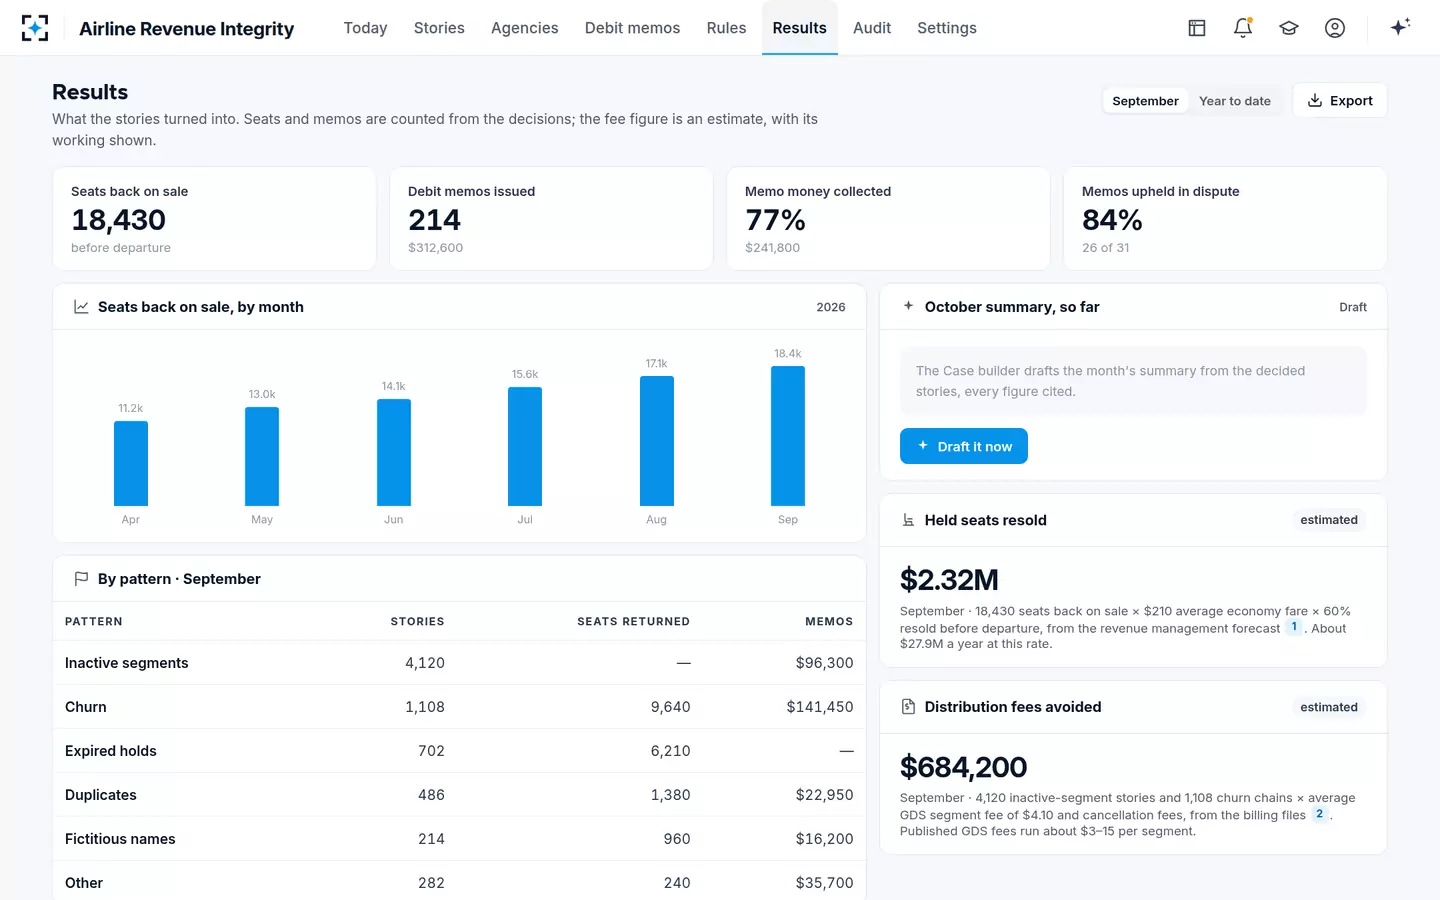
Task: Click the sparkle icon beside October summary
Action: pyautogui.click(x=908, y=306)
